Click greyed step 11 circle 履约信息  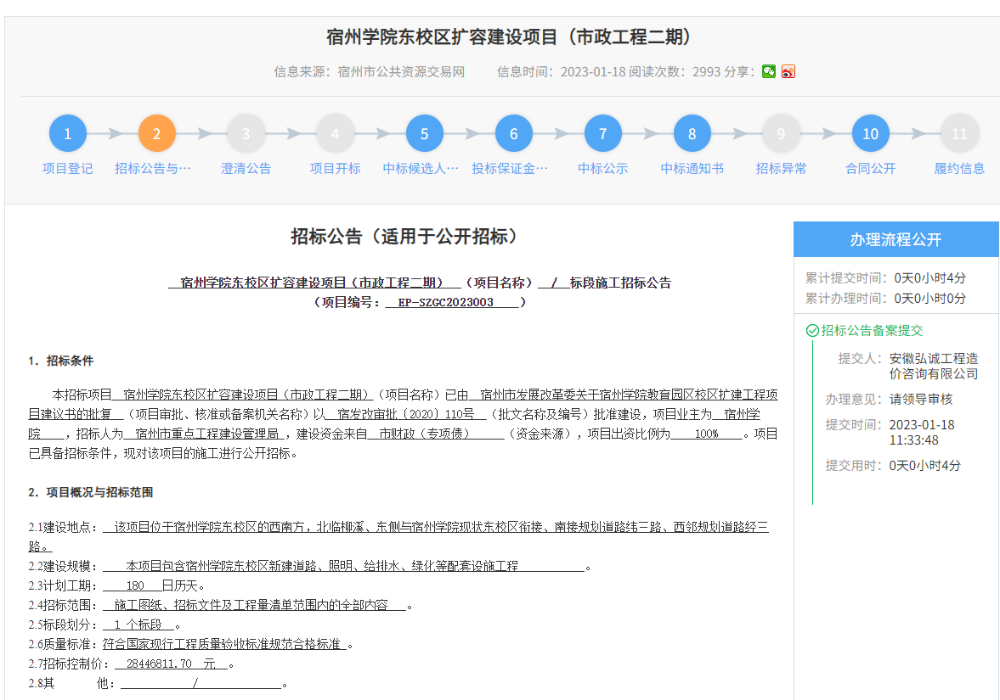point(960,133)
